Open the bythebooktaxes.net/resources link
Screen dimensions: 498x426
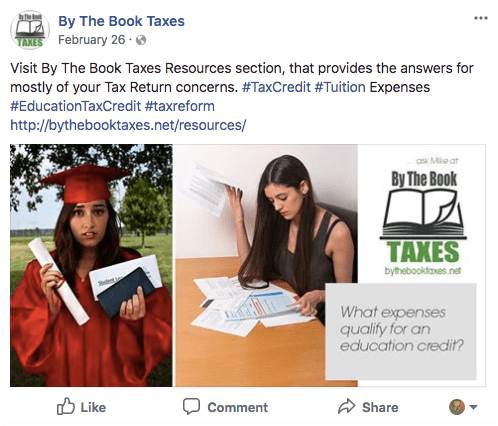pos(128,125)
